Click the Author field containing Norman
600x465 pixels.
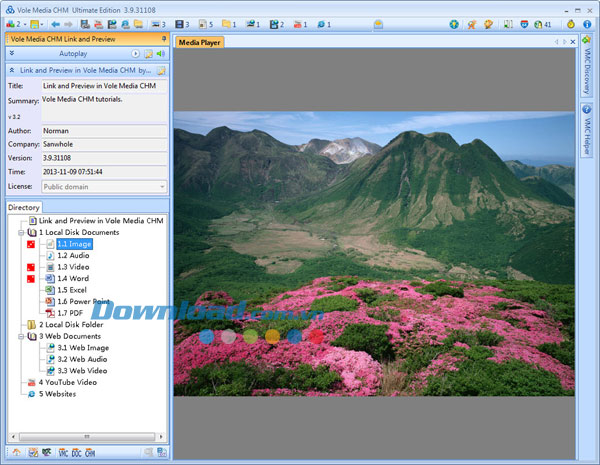point(103,130)
